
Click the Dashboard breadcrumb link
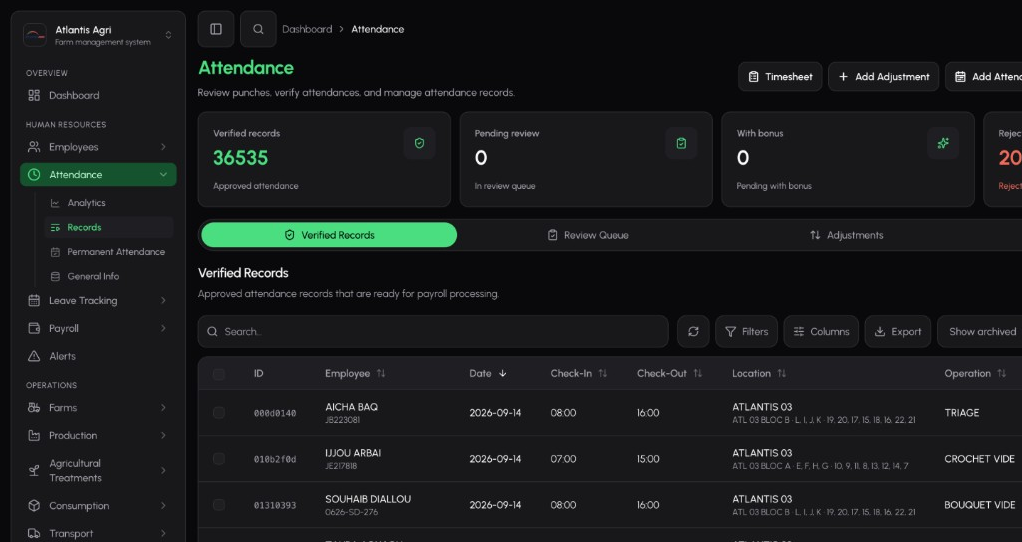pyautogui.click(x=307, y=29)
